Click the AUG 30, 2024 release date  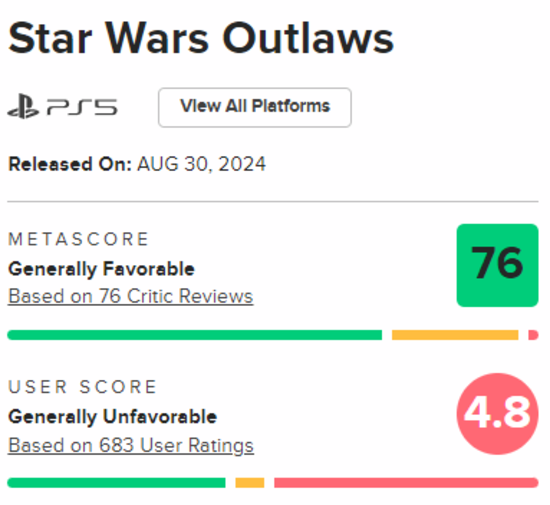[x=201, y=164]
